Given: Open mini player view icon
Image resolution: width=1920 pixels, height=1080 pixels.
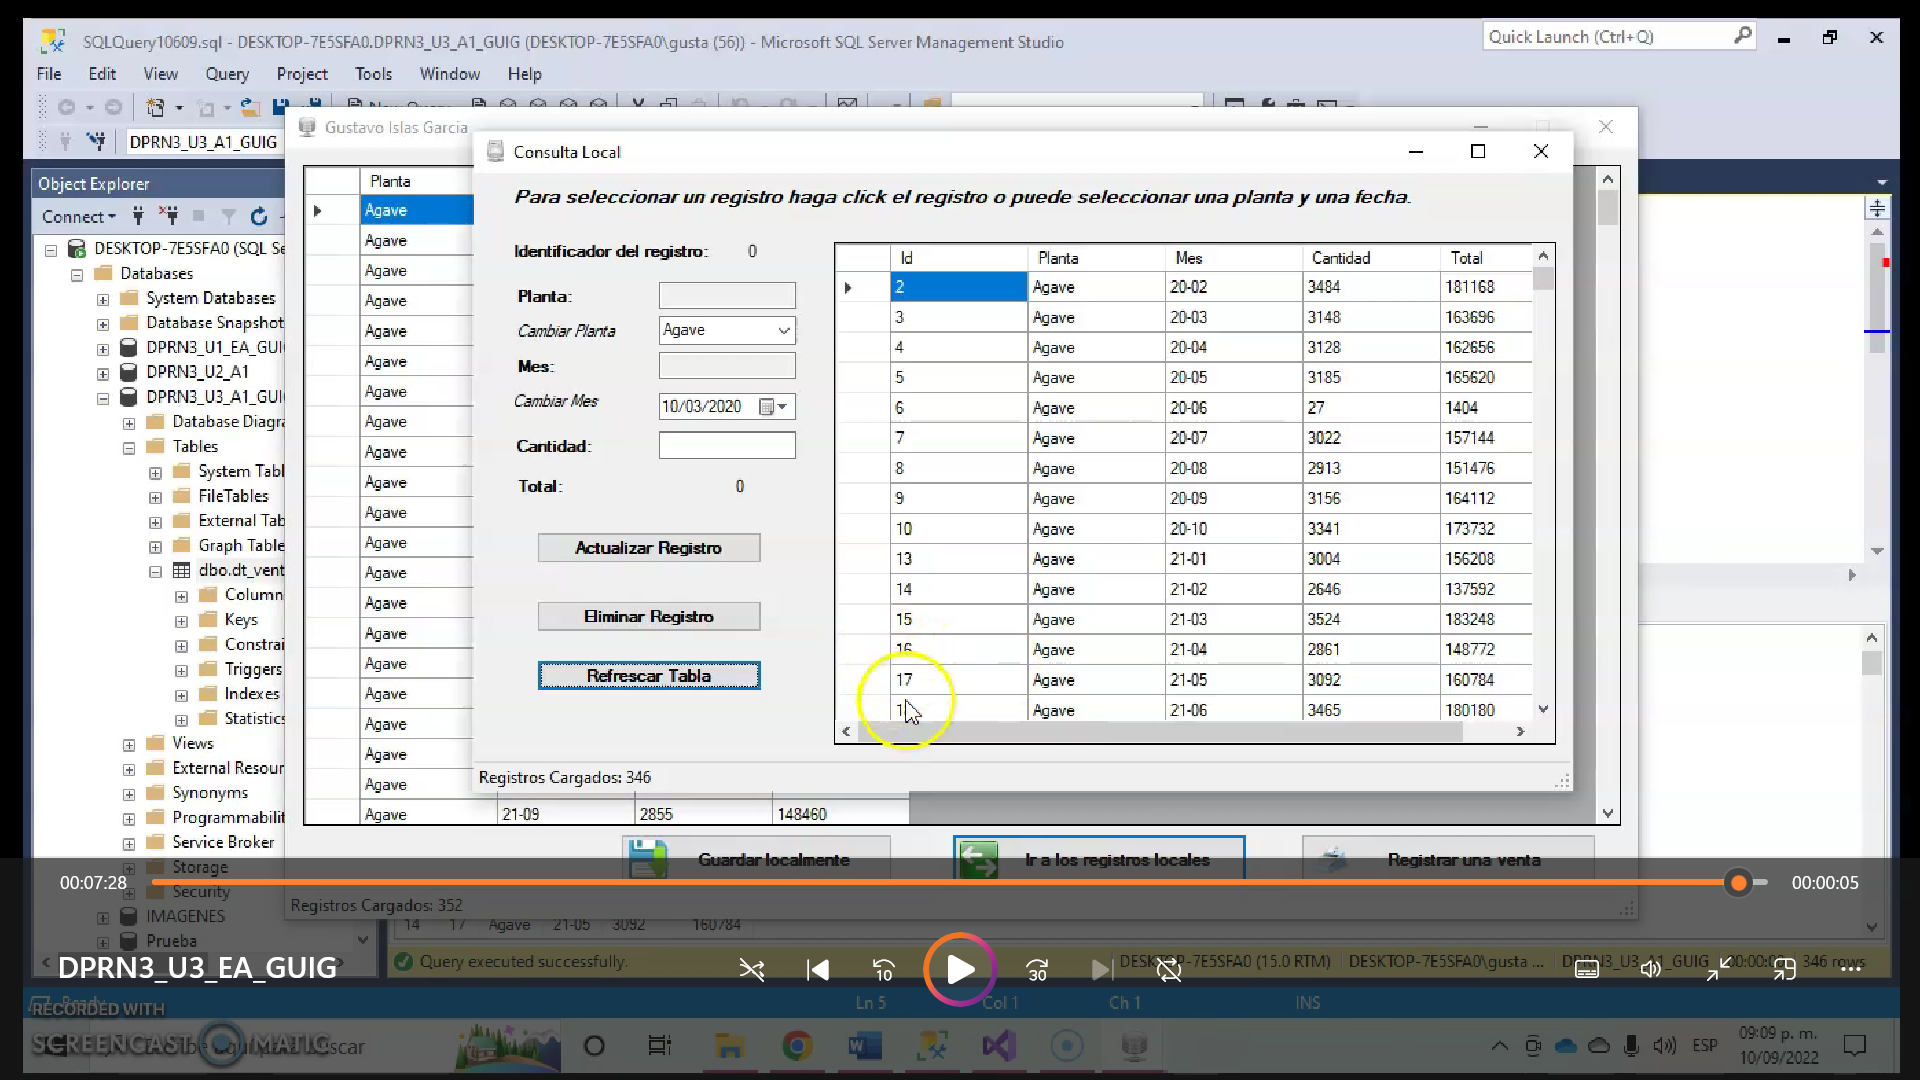Looking at the screenshot, I should [x=1785, y=968].
